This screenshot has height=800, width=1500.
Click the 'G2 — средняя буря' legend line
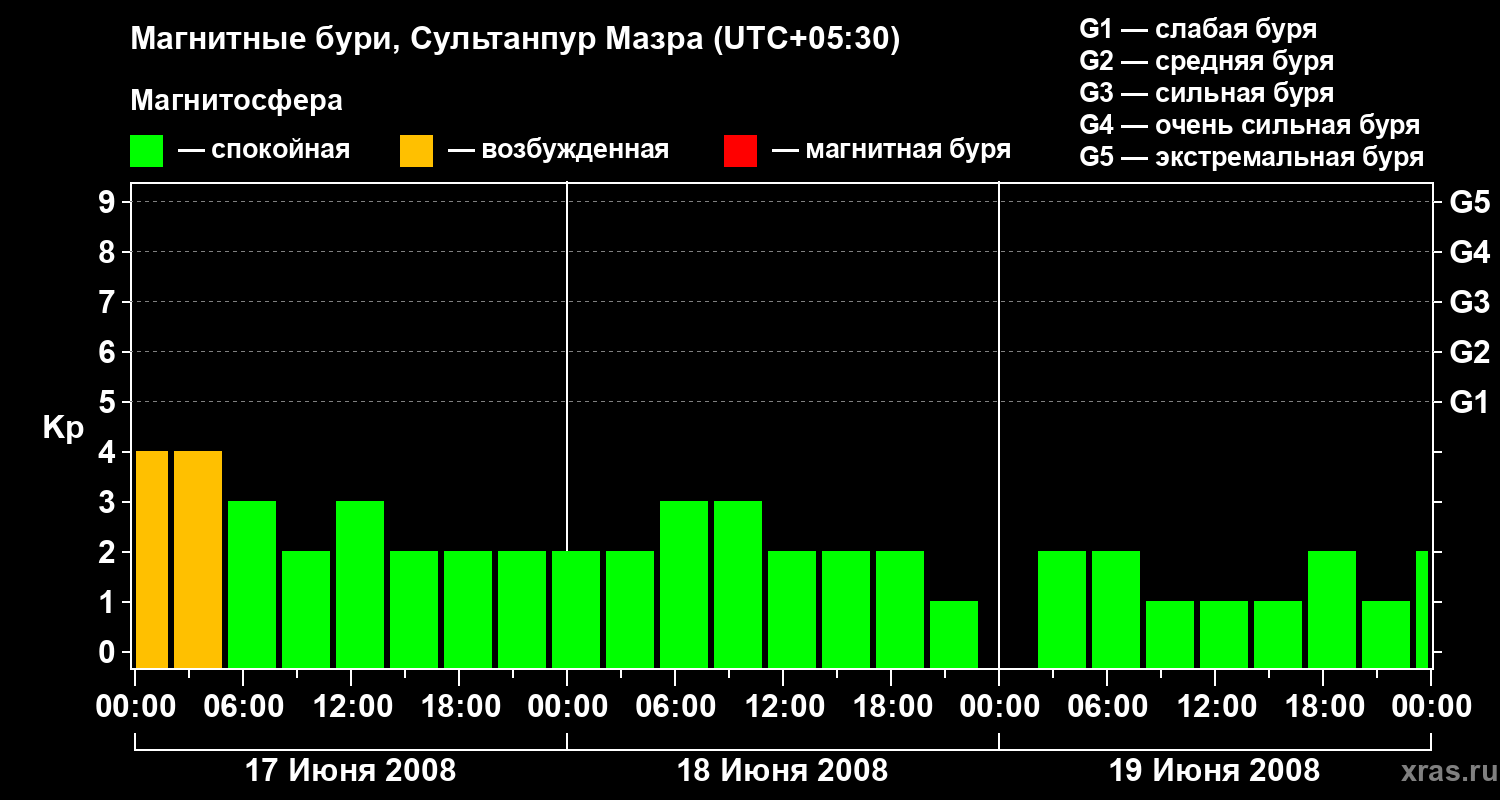[1207, 61]
